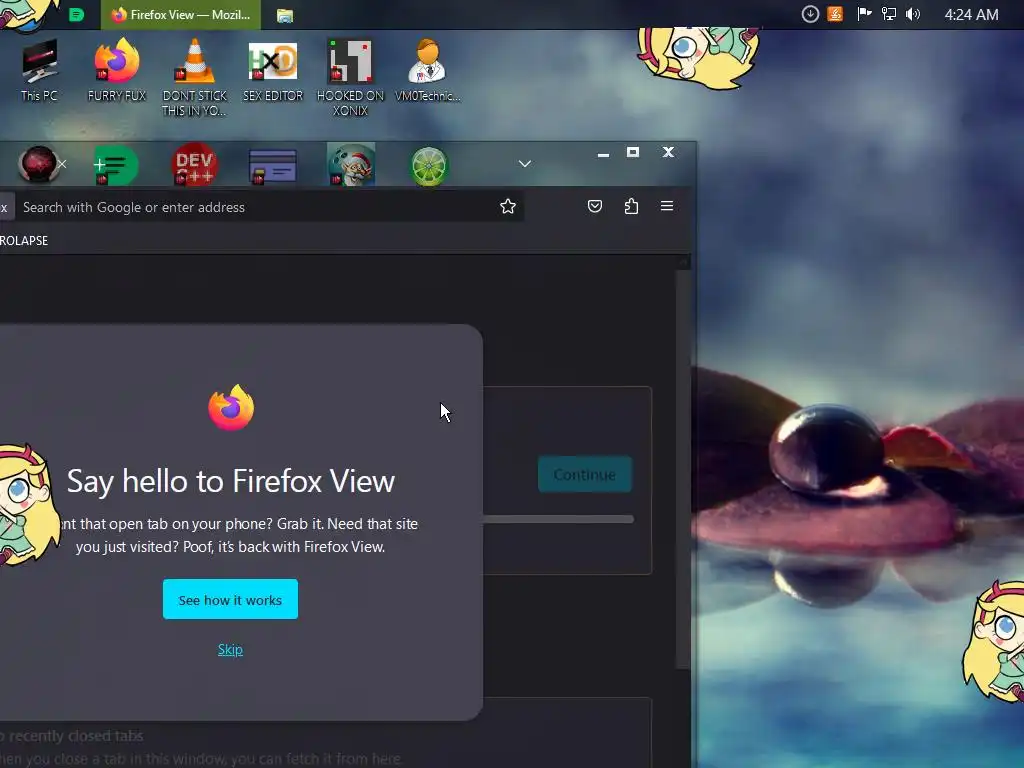Select the green list-plus tab icon
Viewport: 1024px width, 768px height.
[x=116, y=165]
